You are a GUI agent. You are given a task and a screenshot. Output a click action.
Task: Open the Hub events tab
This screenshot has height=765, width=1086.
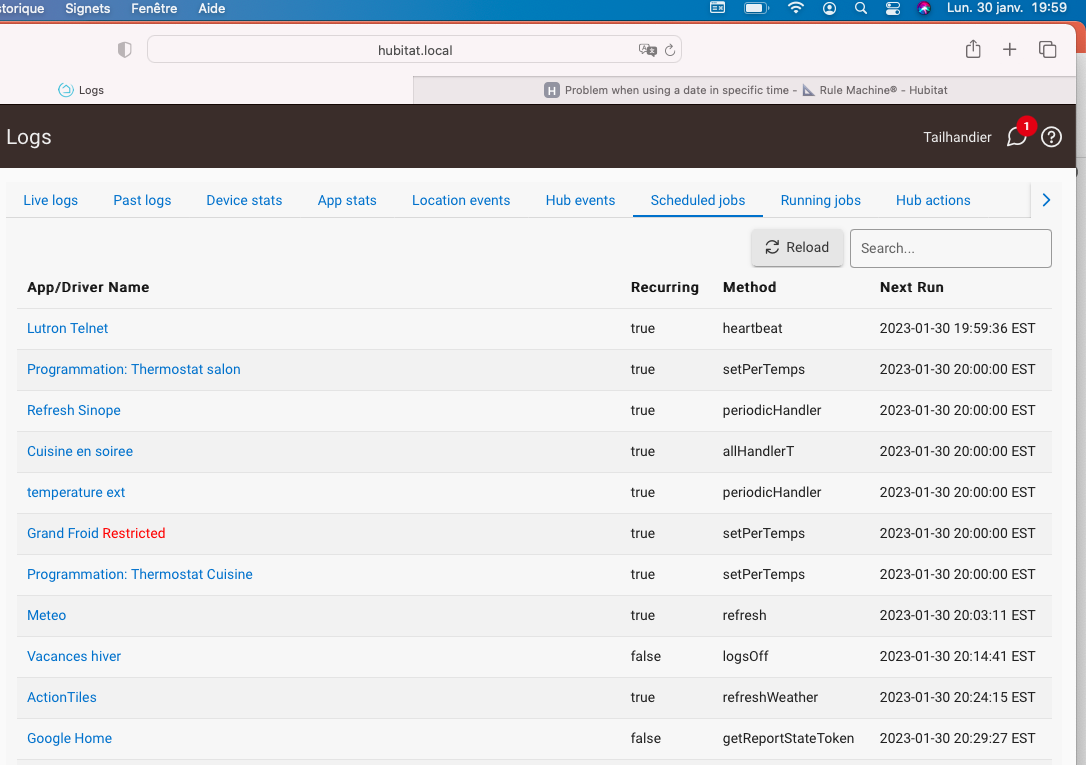coord(580,200)
